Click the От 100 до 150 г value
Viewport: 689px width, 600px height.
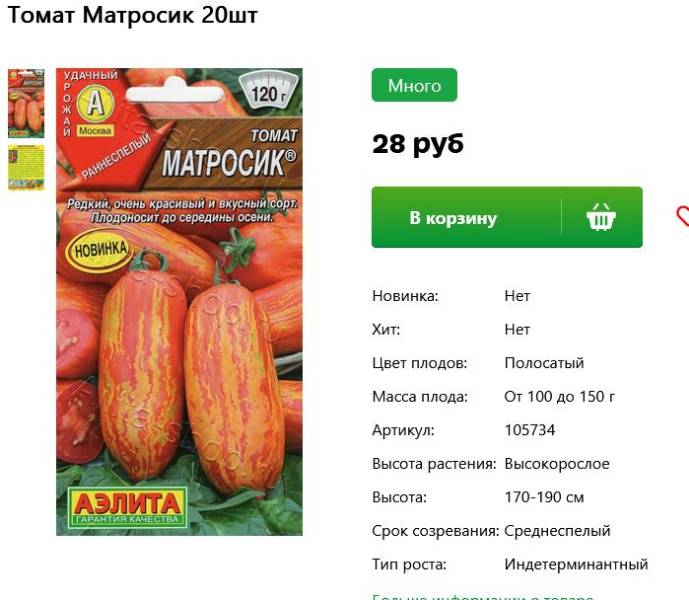[559, 396]
